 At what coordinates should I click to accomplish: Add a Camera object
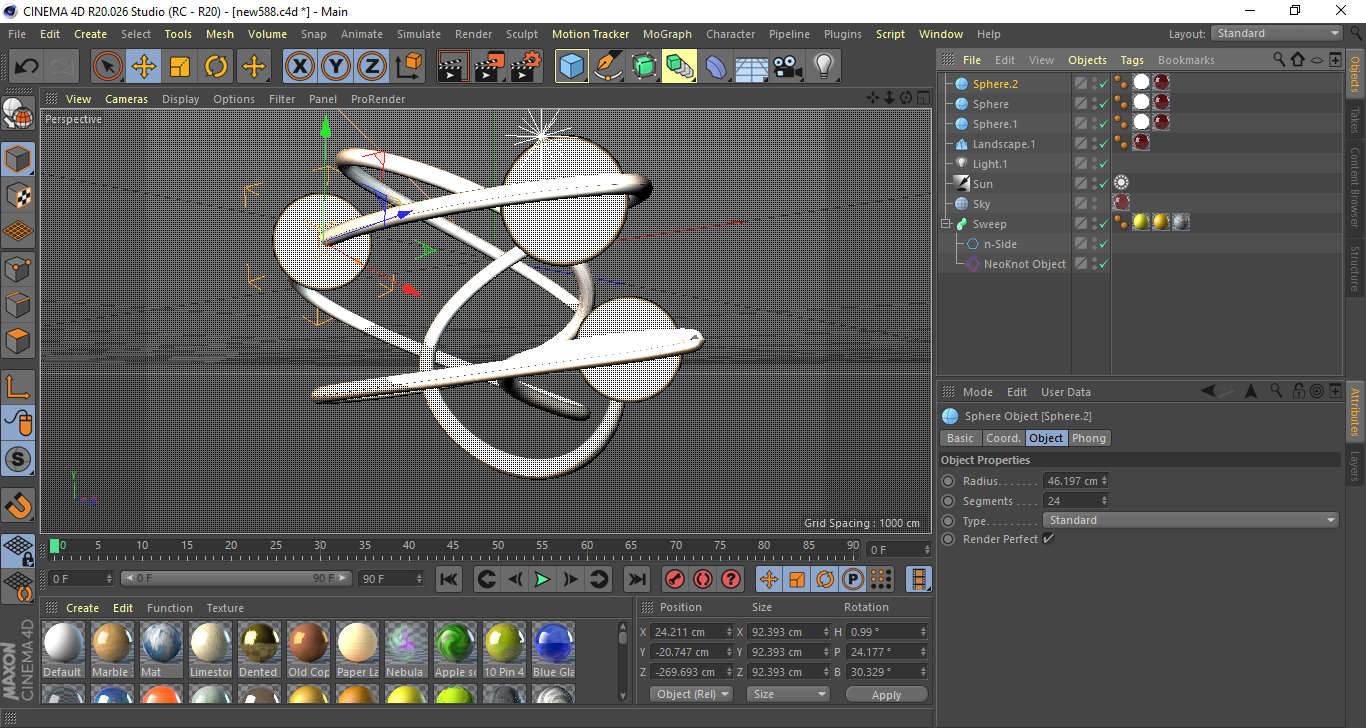(788, 67)
